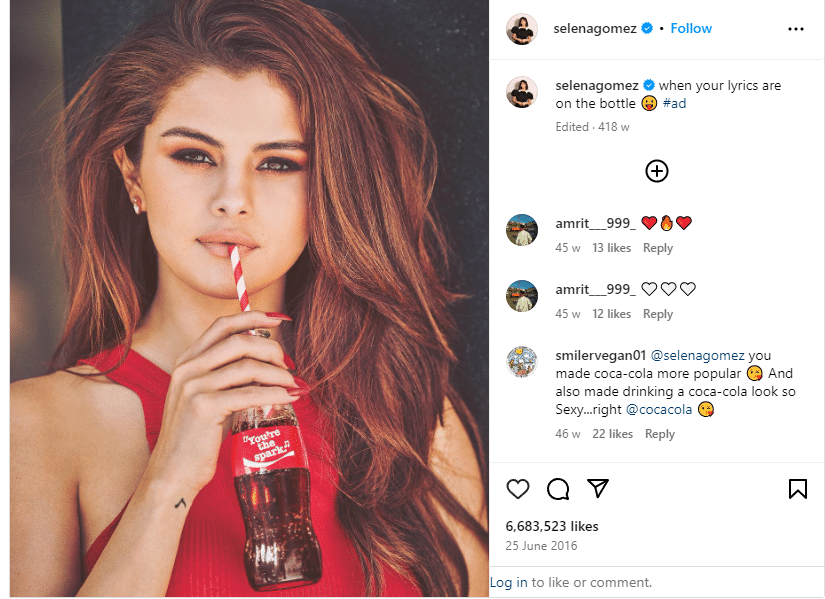The image size is (825, 599).
Task: Open the #ad hashtag link
Action: tap(674, 103)
